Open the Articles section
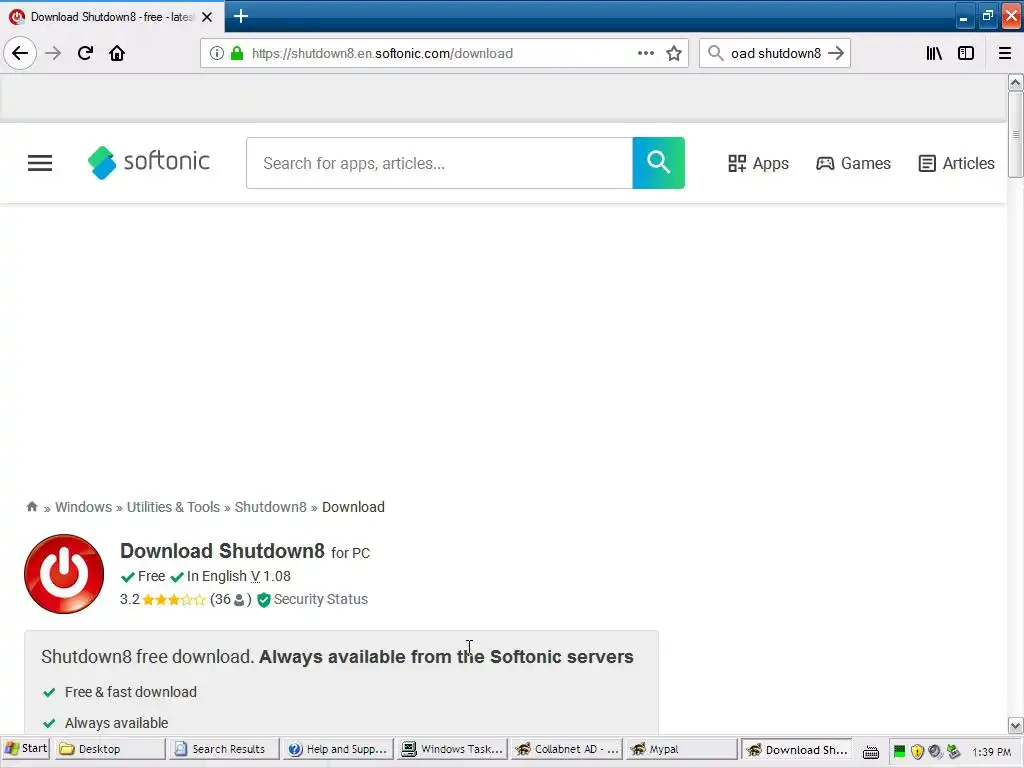Image resolution: width=1024 pixels, height=768 pixels. pyautogui.click(x=956, y=163)
